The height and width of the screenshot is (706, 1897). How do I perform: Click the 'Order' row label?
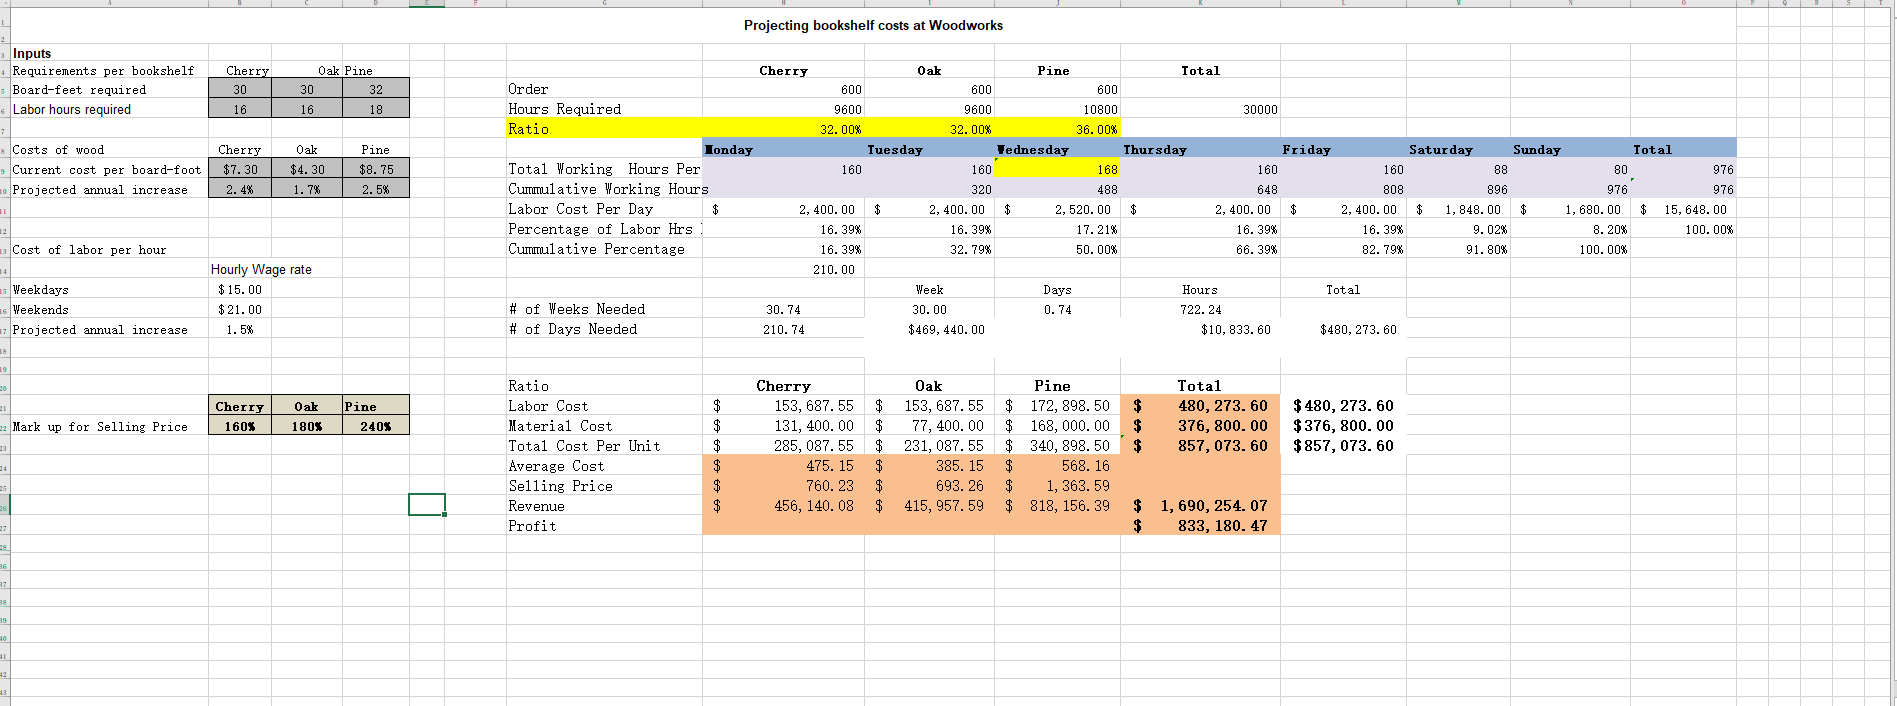528,89
